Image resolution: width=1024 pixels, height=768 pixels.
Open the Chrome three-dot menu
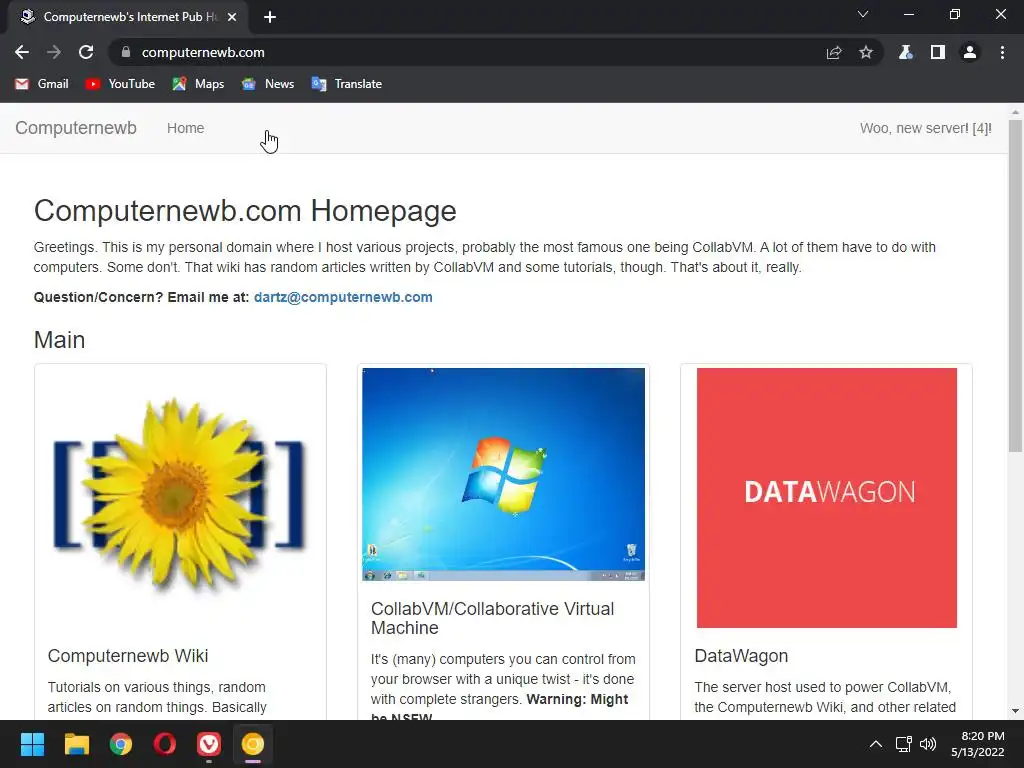(1002, 52)
